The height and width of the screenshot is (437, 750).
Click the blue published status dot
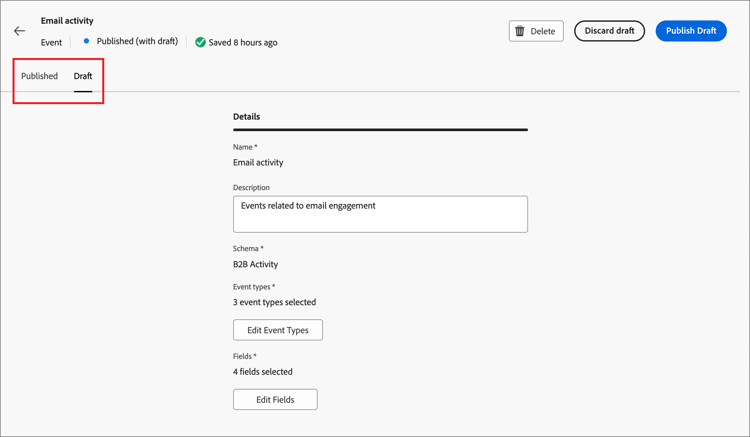(86, 42)
